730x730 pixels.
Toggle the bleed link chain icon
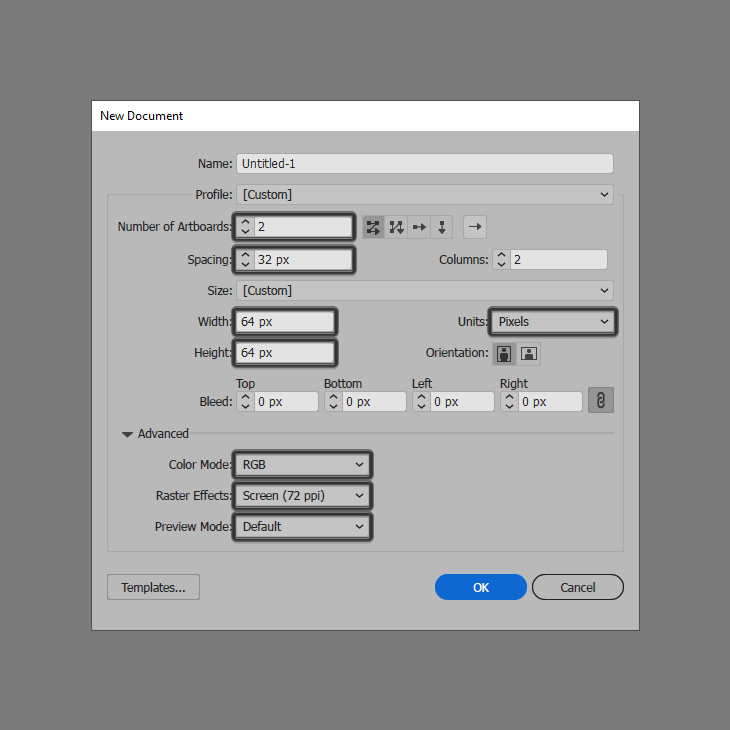(600, 401)
